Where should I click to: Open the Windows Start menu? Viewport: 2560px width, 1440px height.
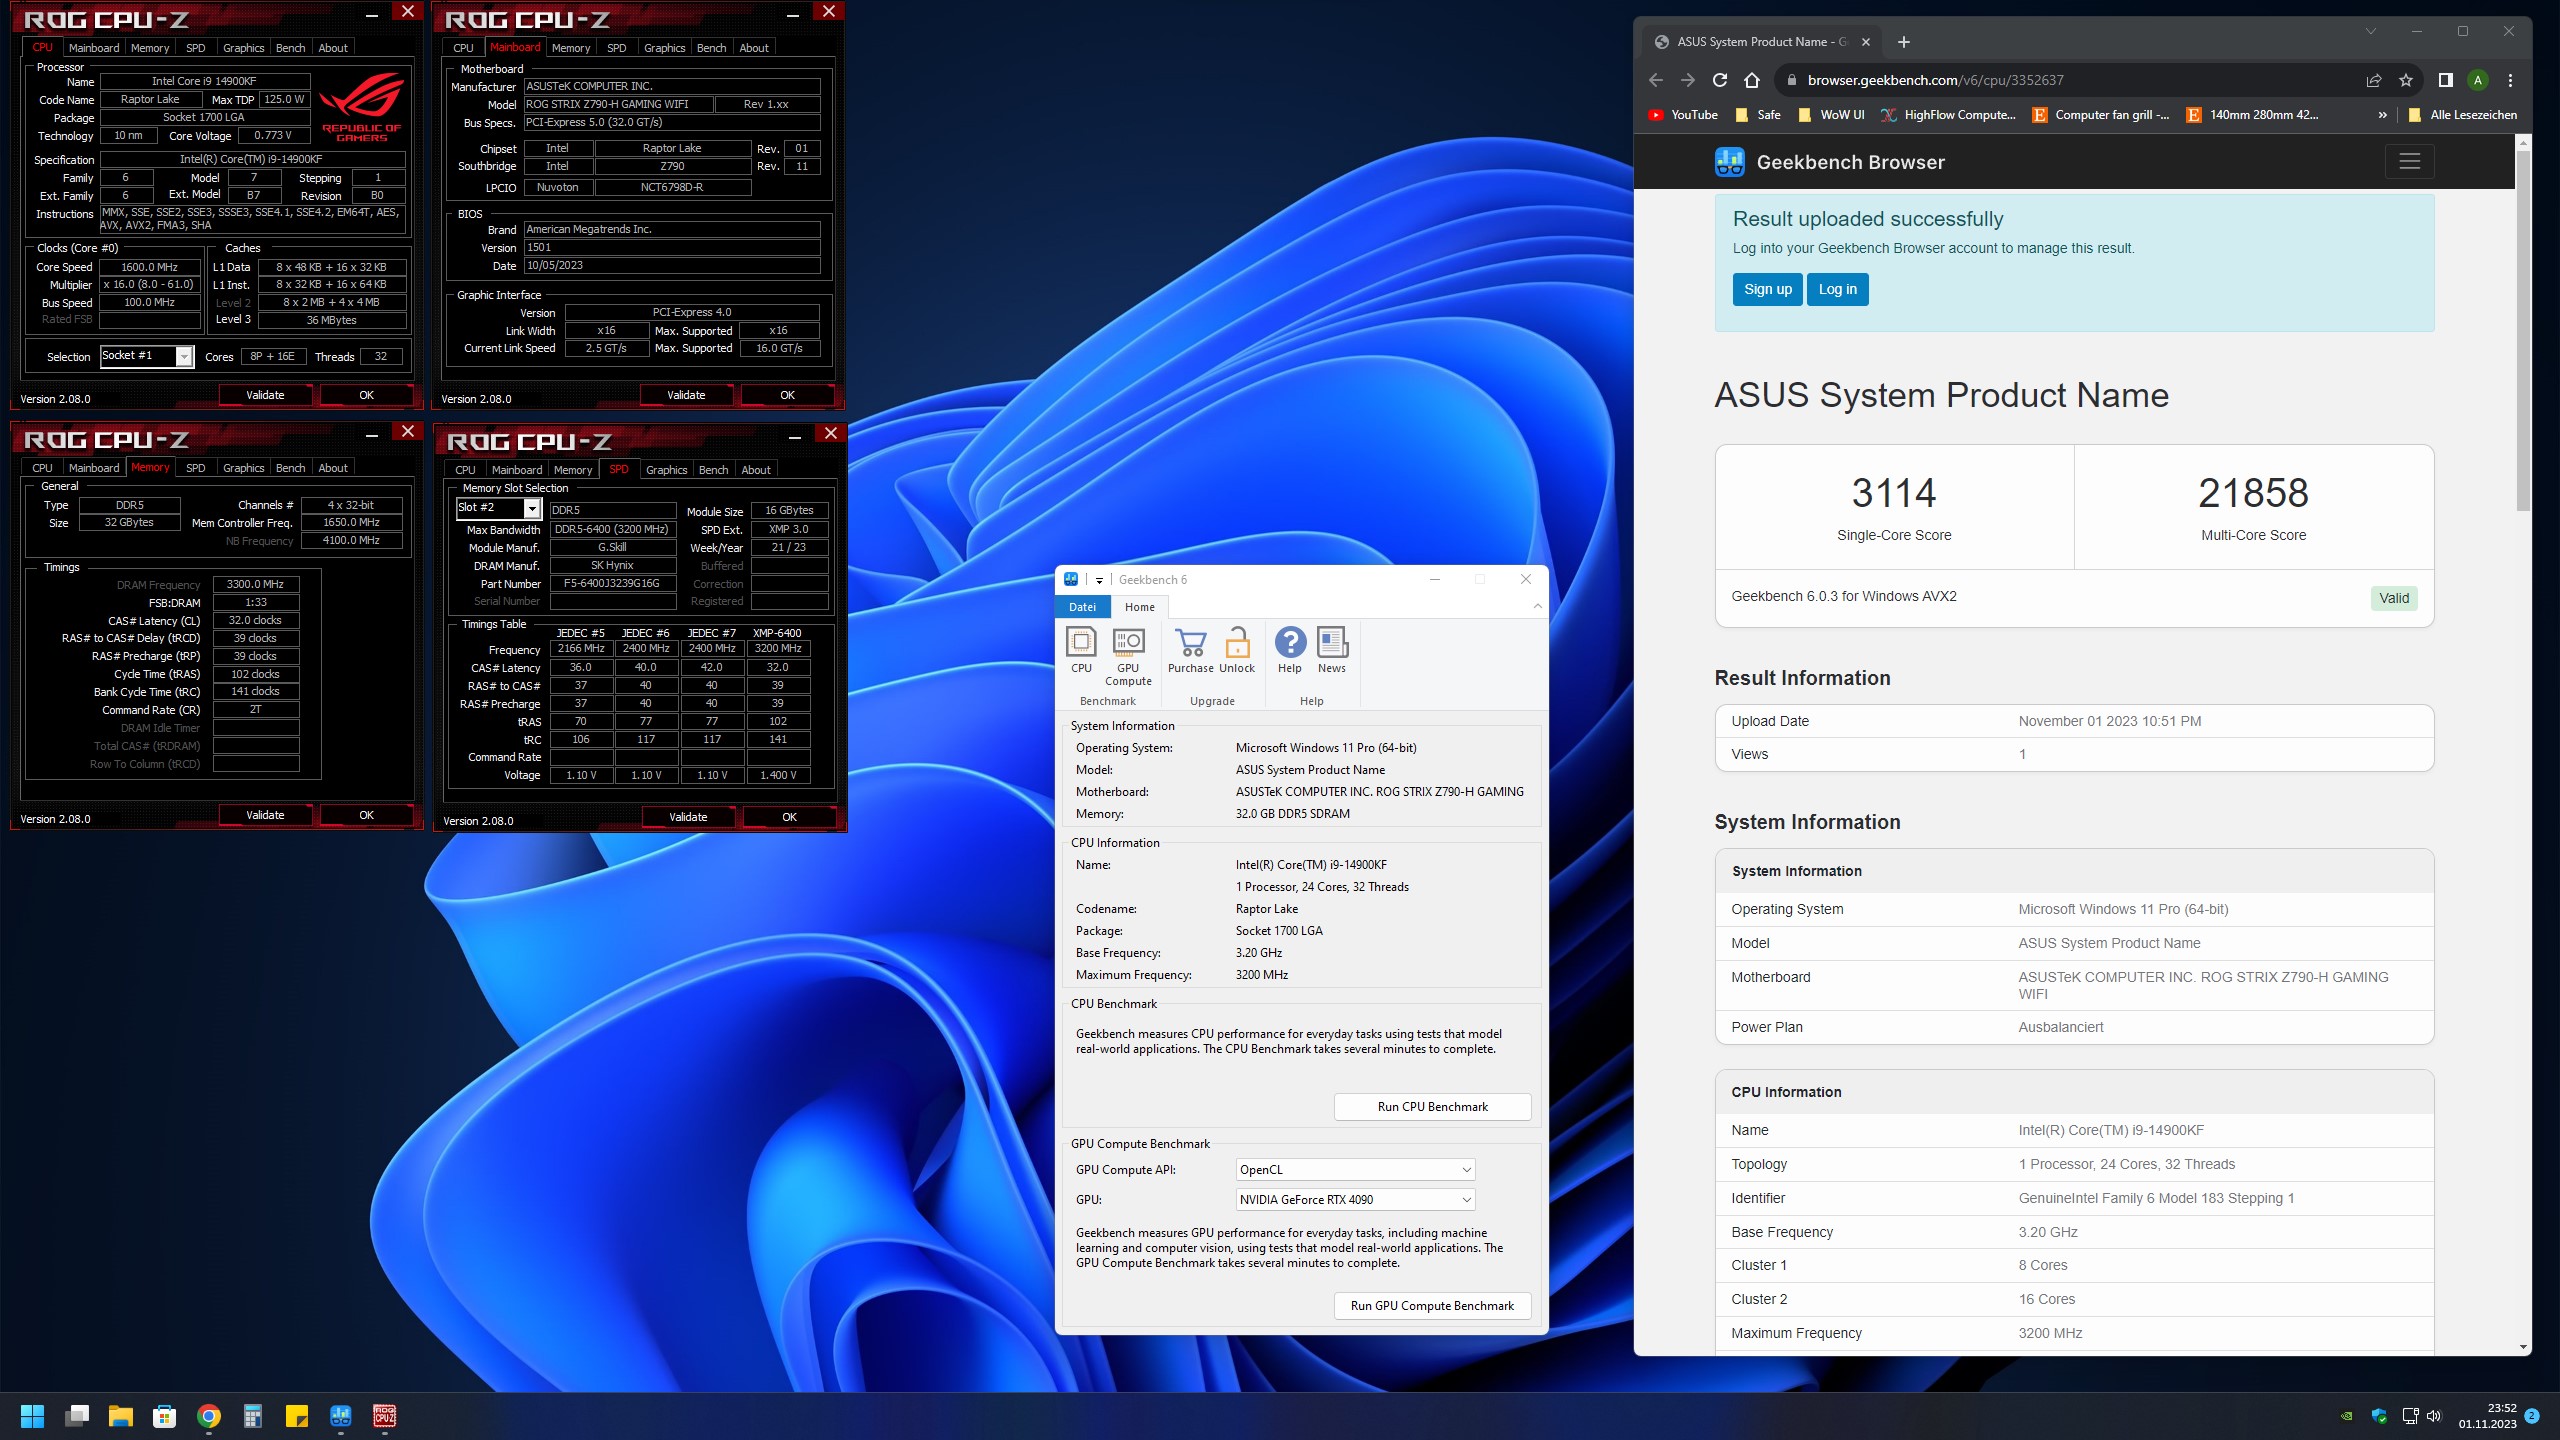32,1416
